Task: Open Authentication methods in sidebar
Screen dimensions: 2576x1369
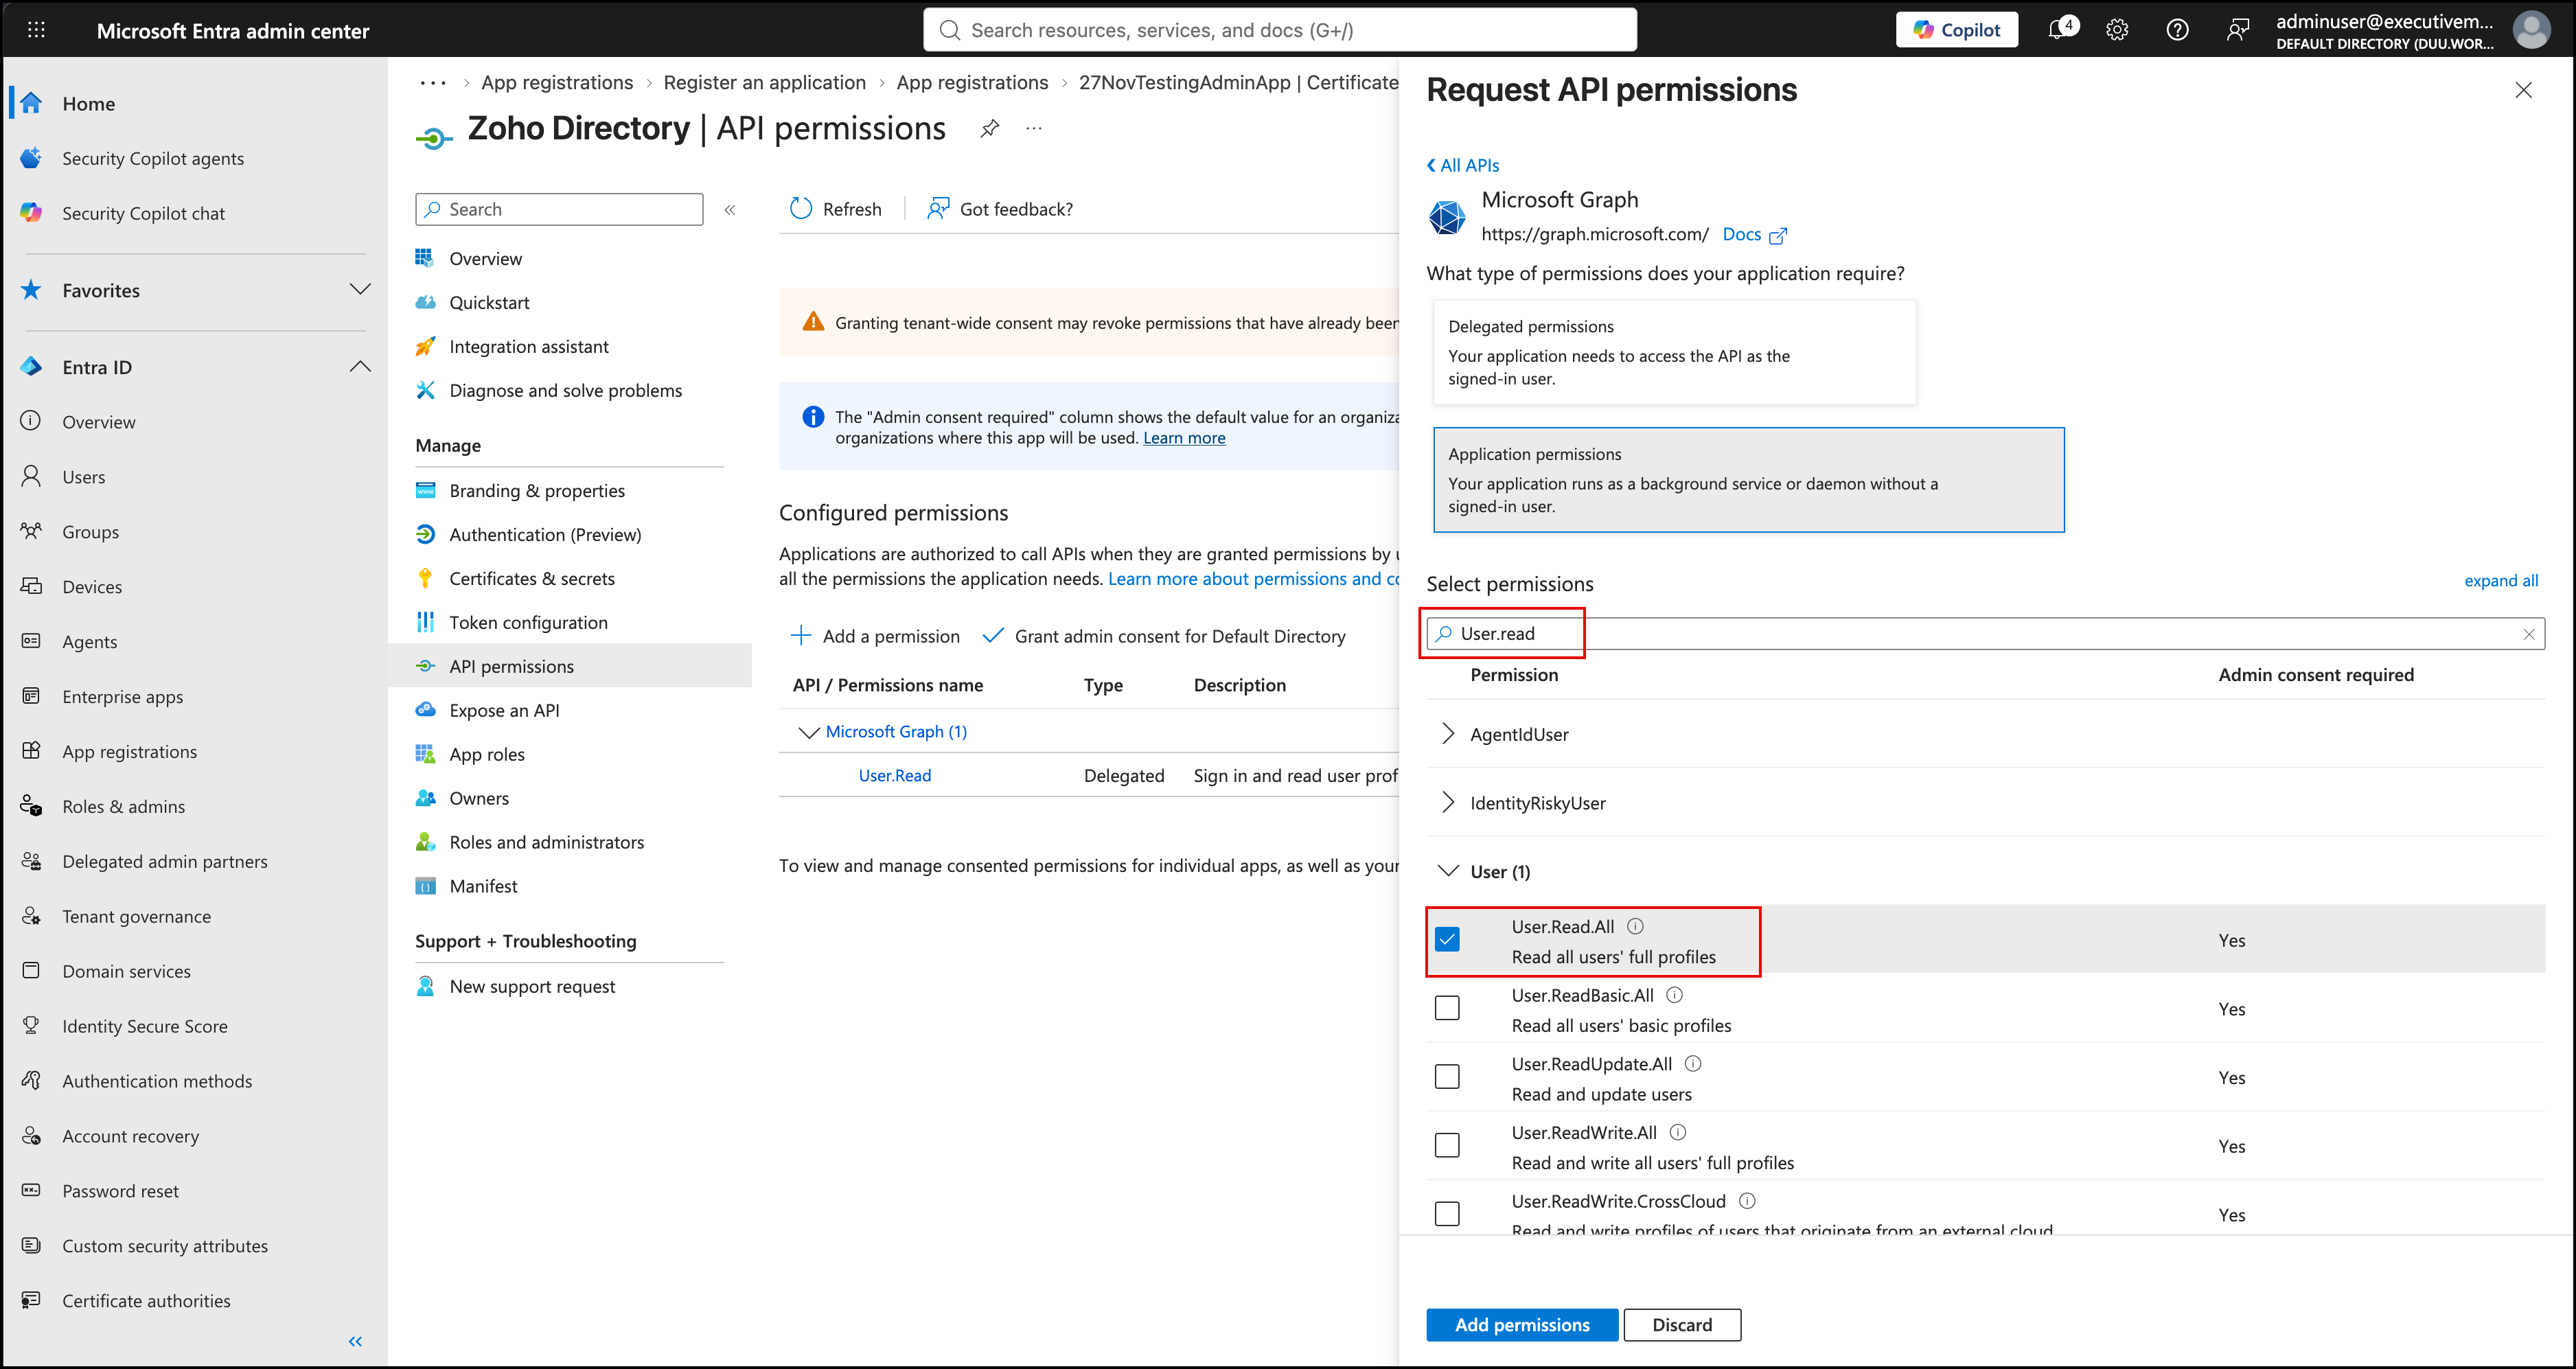Action: tap(157, 1081)
